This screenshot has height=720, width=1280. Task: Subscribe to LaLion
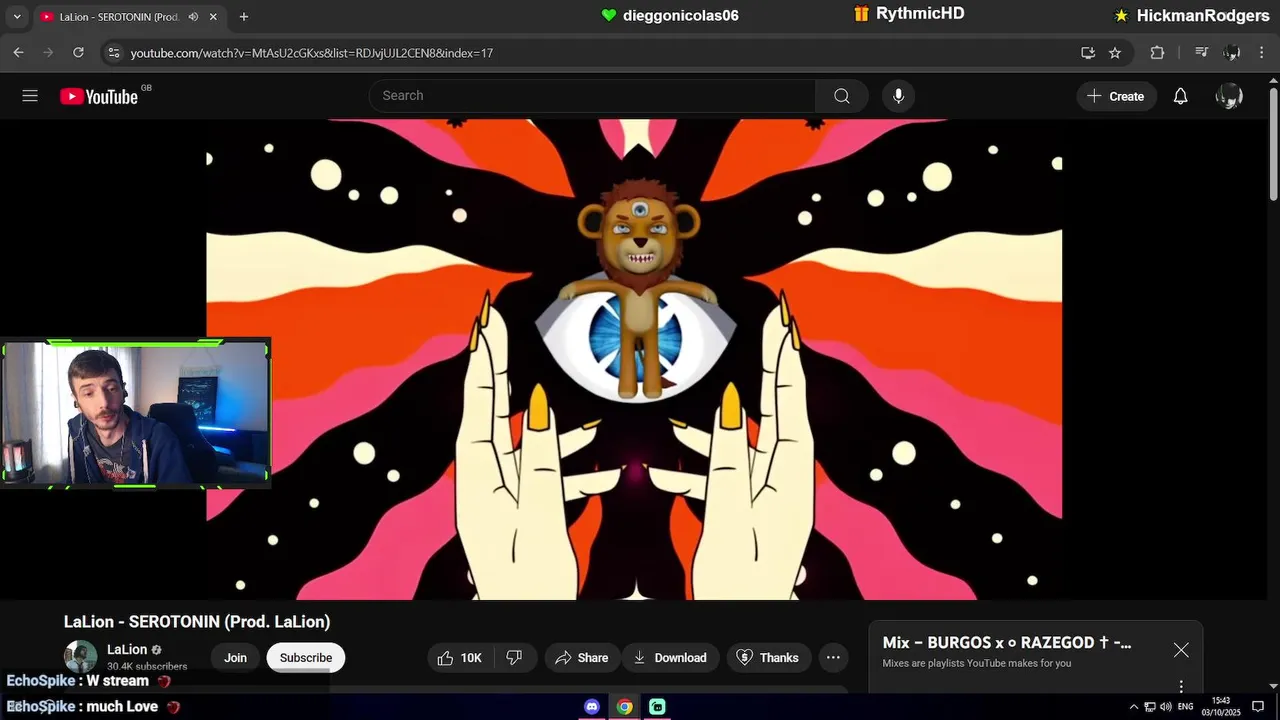pos(306,658)
